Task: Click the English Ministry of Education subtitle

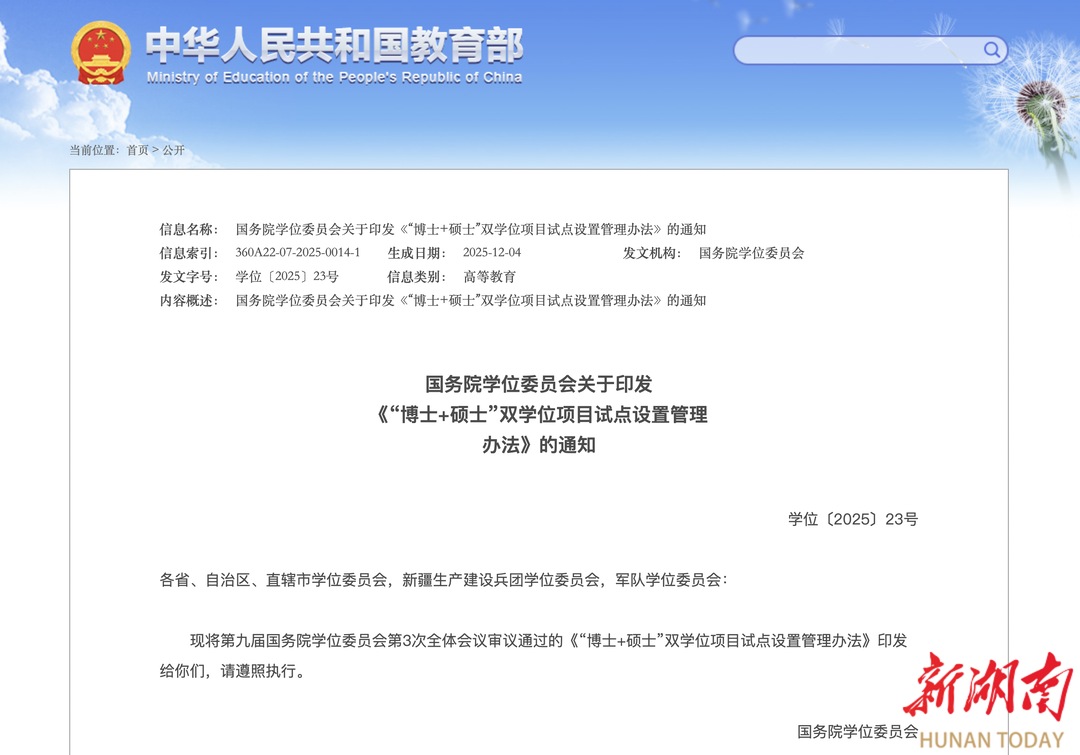Action: 334,77
